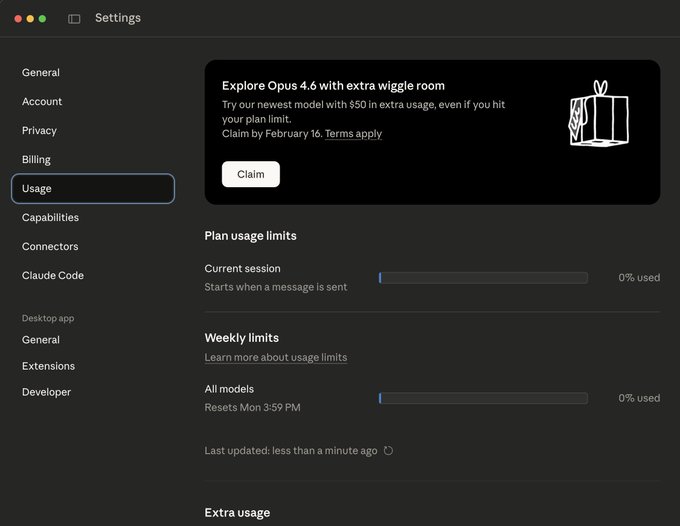Claim the $50 extra usage offer
The height and width of the screenshot is (526, 680).
coord(250,174)
